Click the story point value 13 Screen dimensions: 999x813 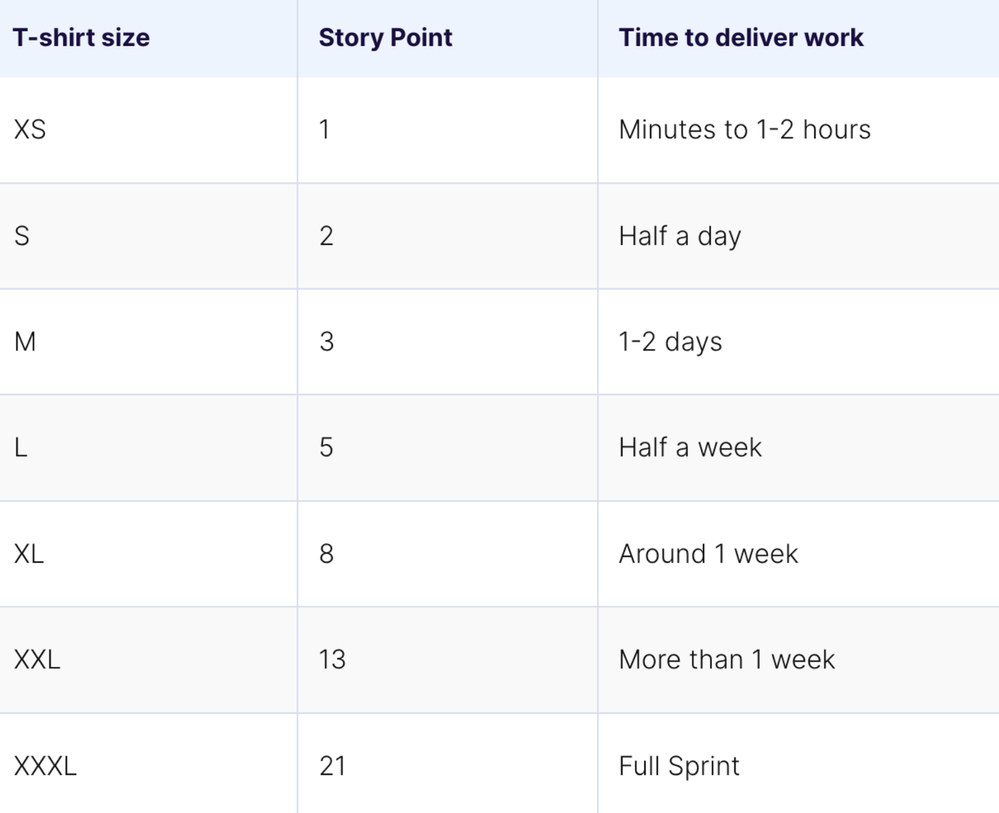[332, 659]
